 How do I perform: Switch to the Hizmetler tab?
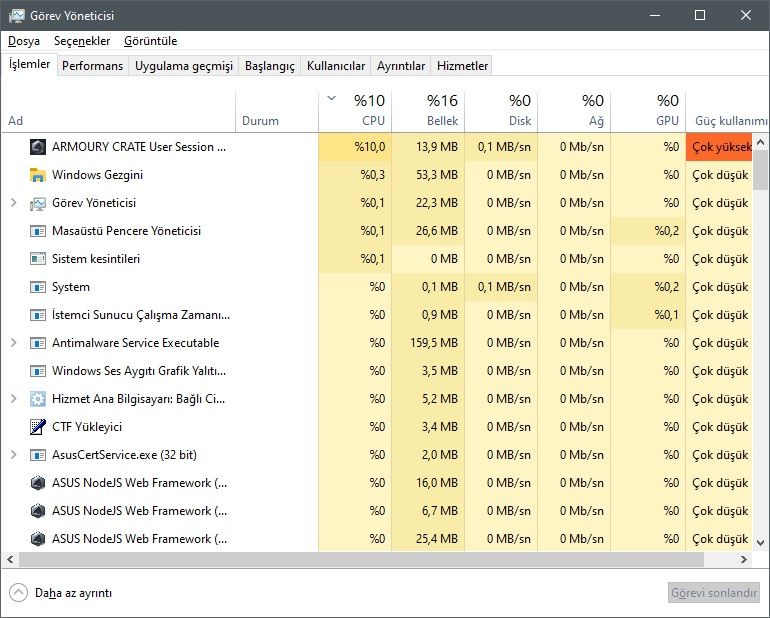(x=462, y=66)
